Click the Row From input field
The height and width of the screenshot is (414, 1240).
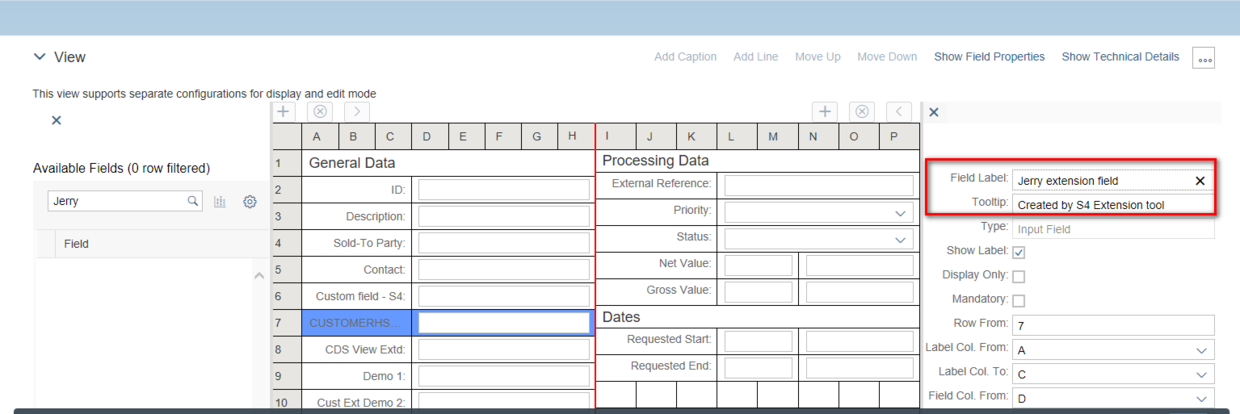[x=1112, y=326]
